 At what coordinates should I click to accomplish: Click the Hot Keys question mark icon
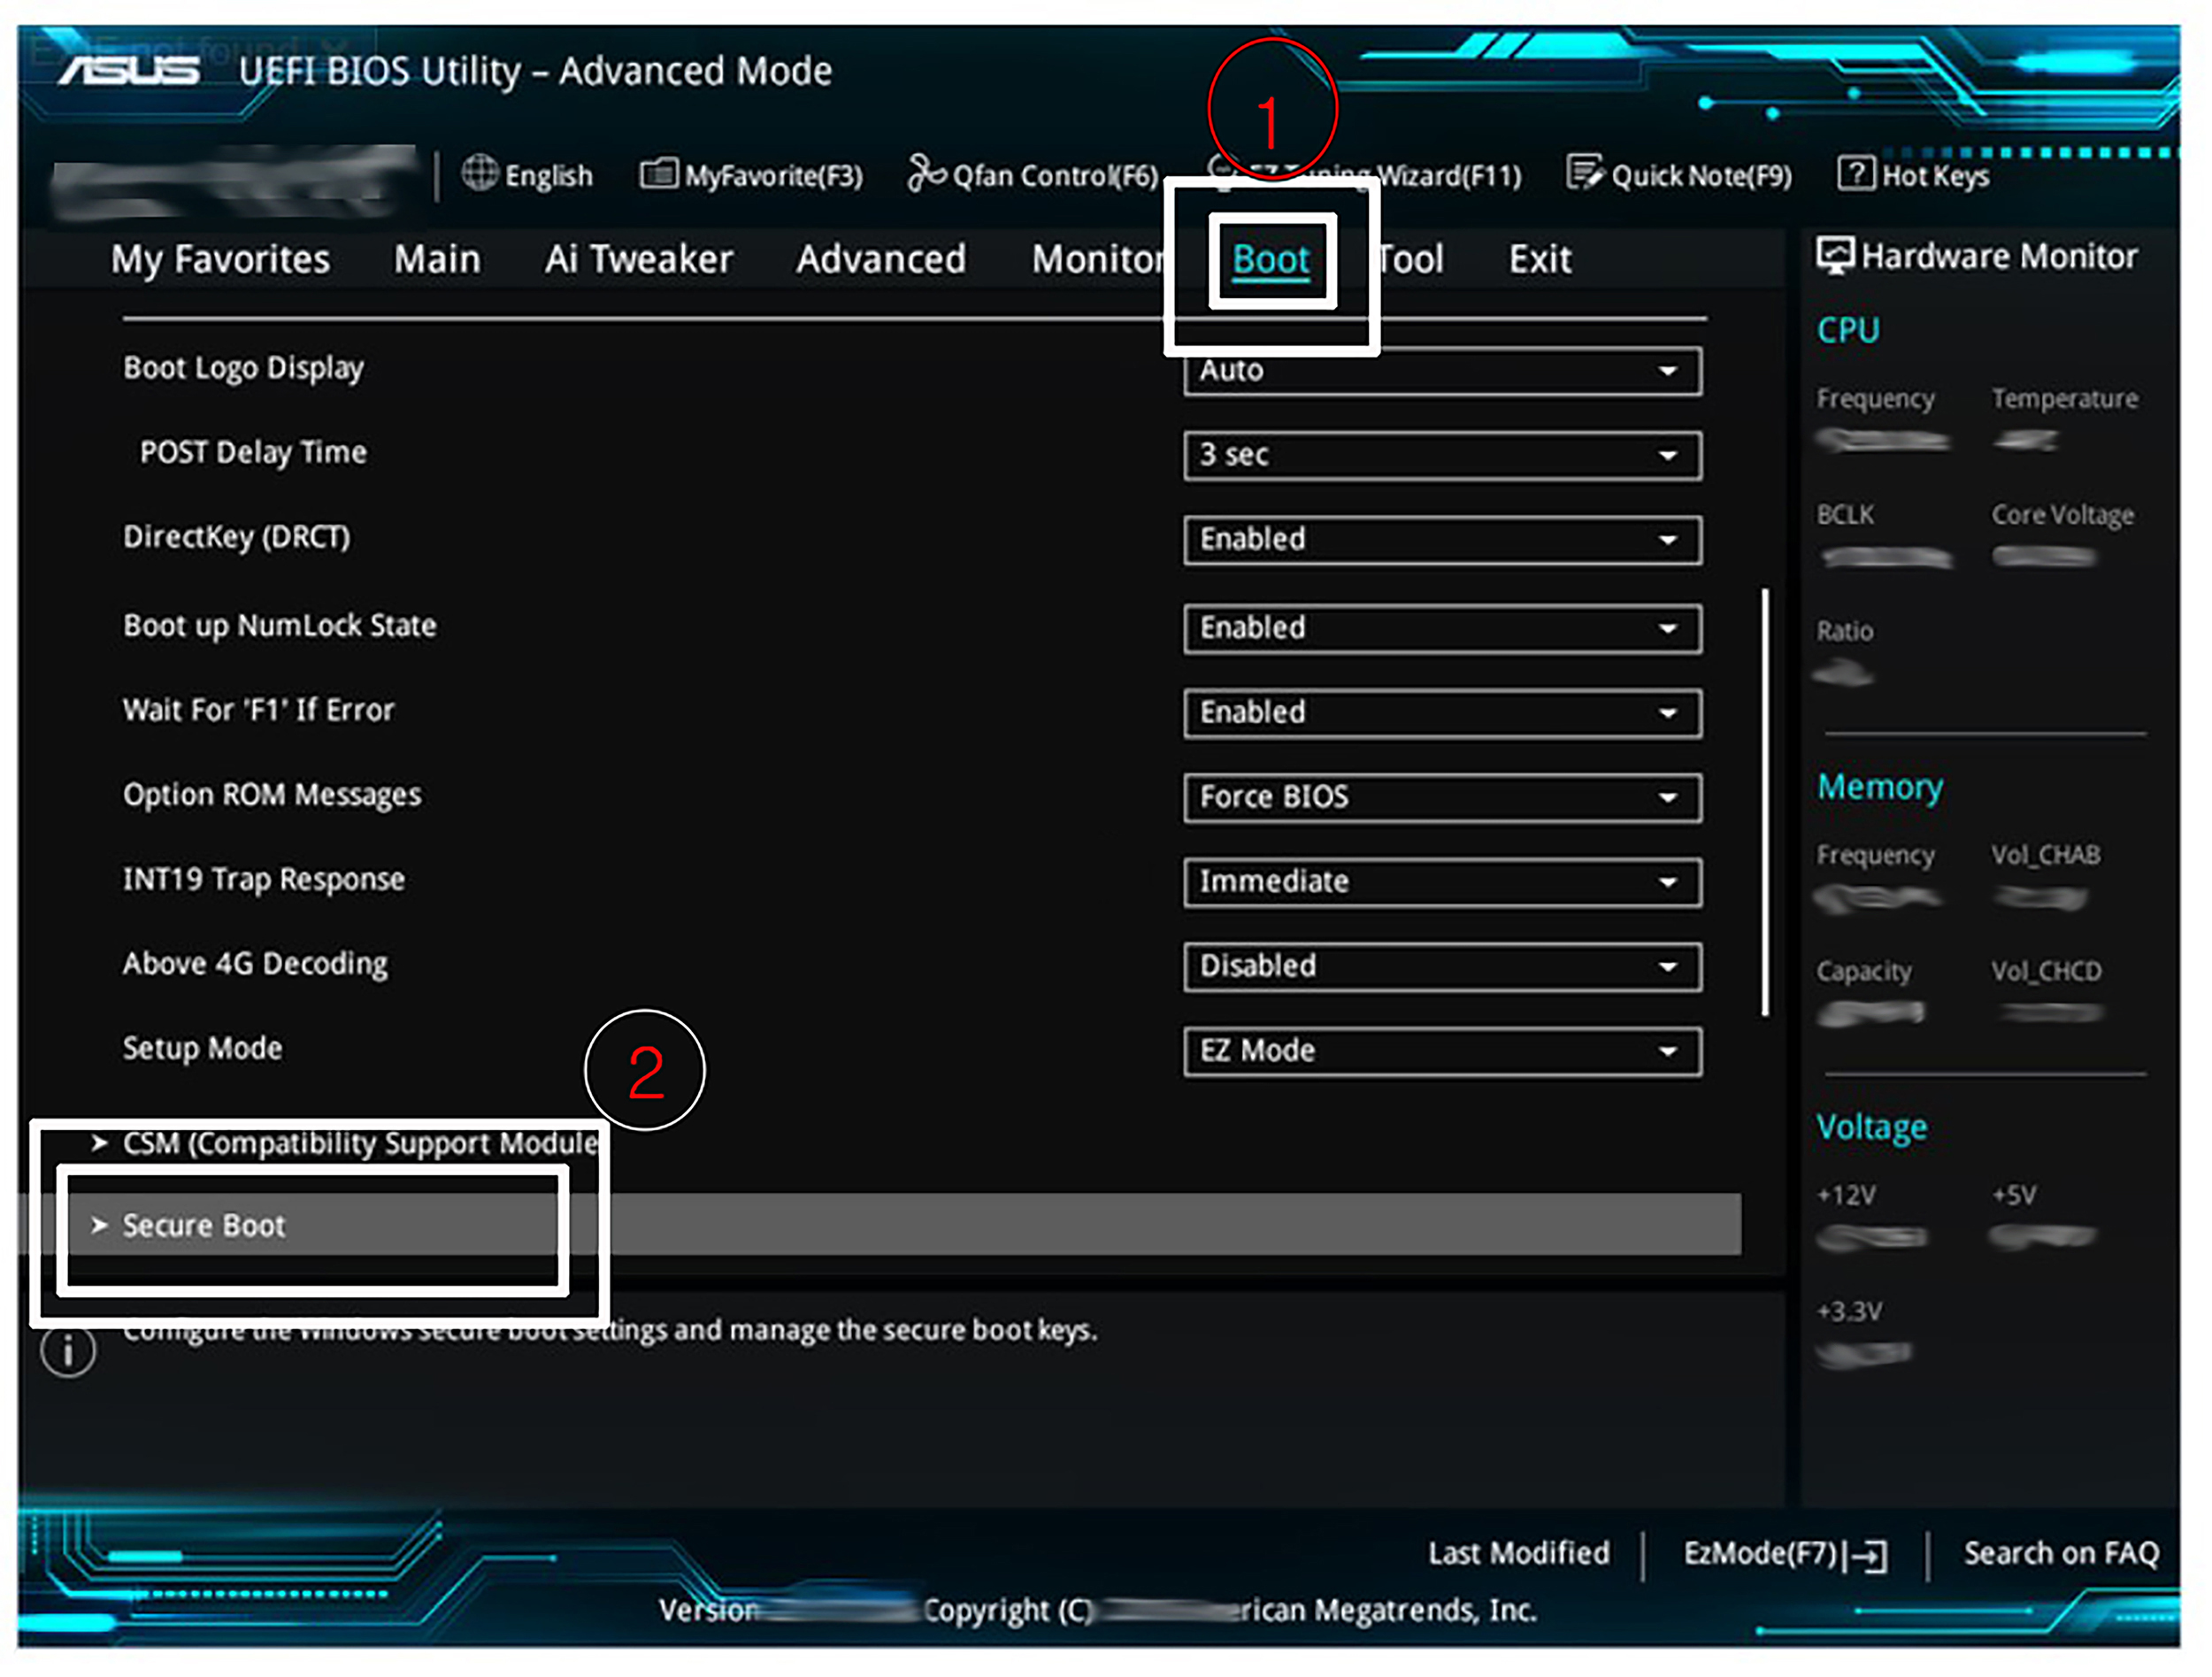coord(1855,174)
